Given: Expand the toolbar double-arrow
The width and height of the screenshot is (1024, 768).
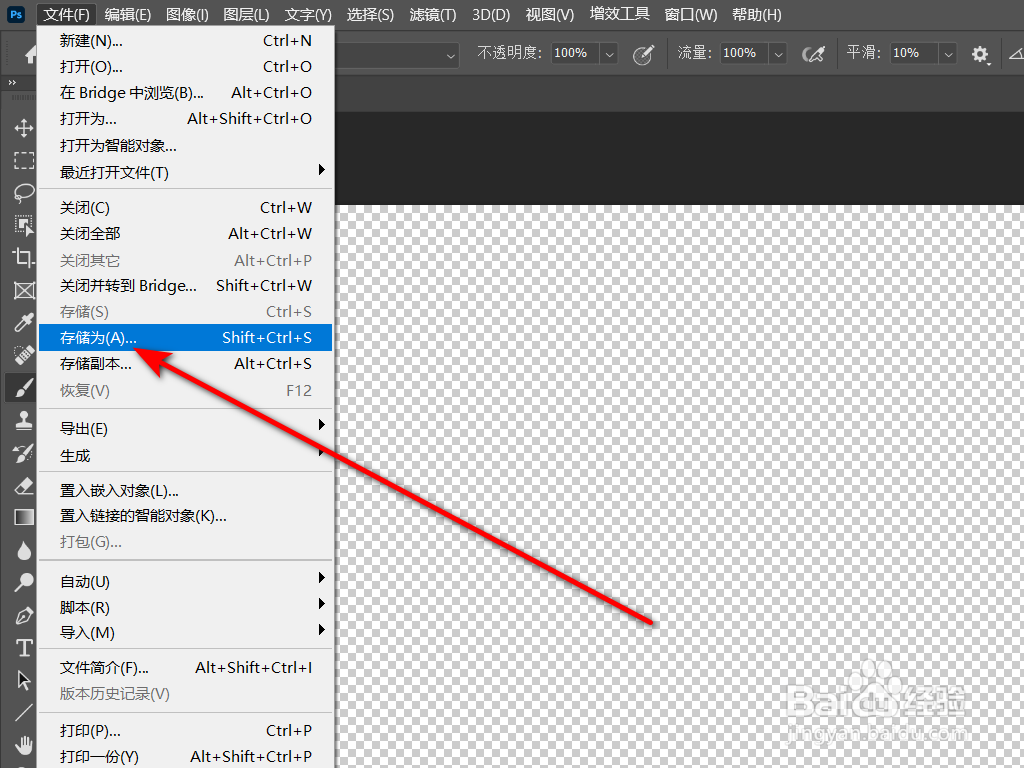Looking at the screenshot, I should click(x=12, y=82).
